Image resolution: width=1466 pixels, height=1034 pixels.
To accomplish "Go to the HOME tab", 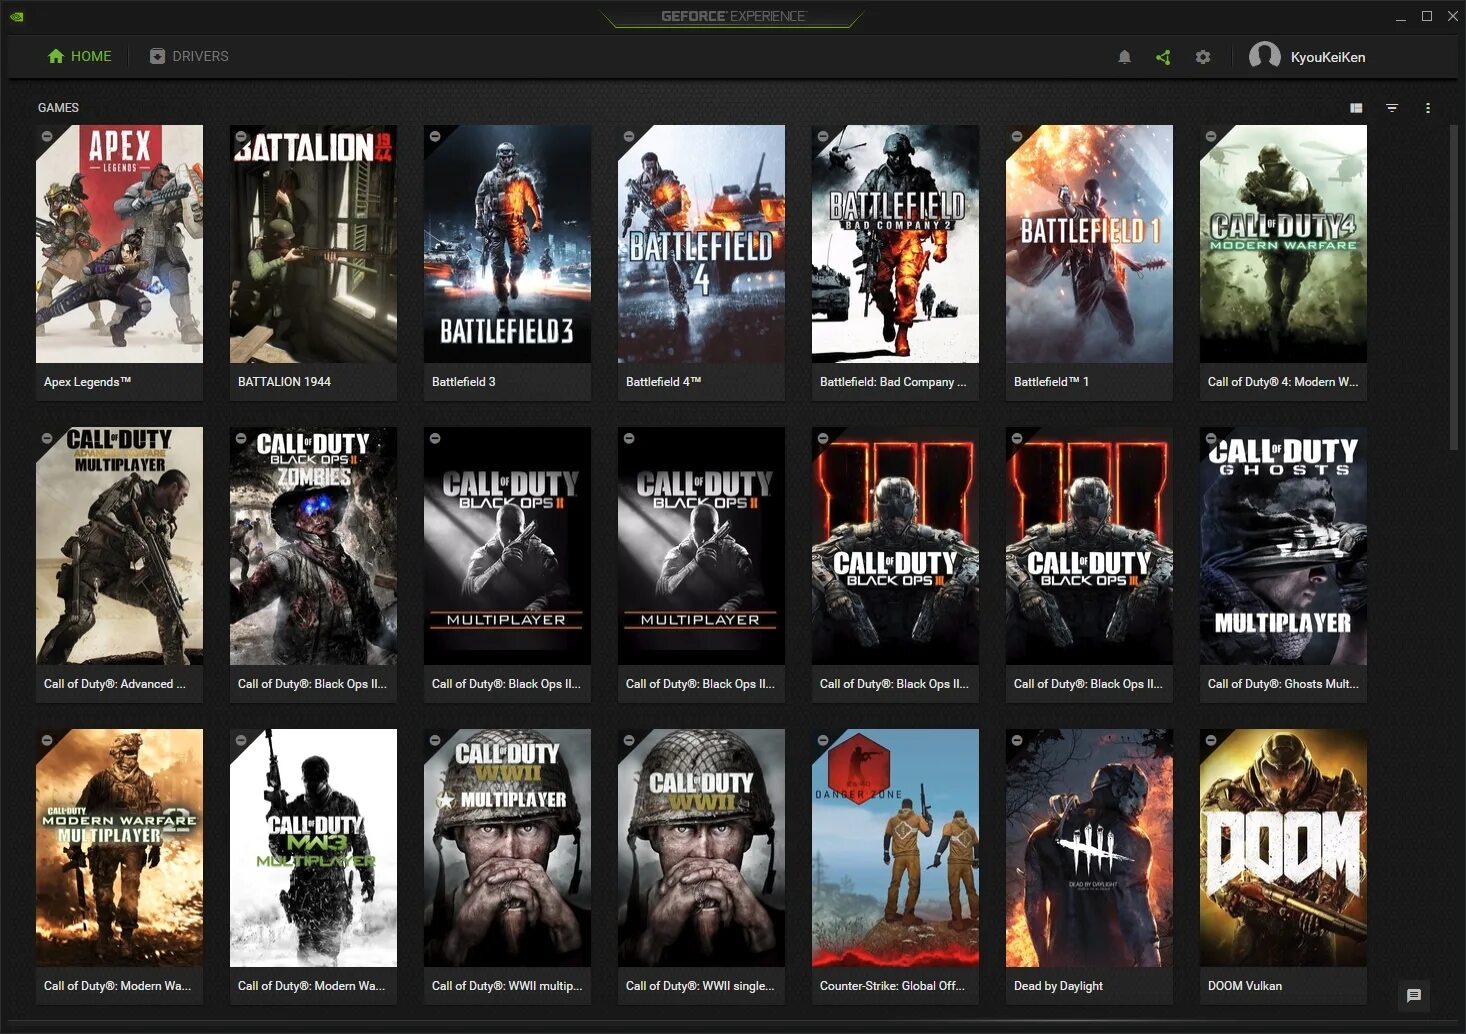I will click(x=79, y=56).
